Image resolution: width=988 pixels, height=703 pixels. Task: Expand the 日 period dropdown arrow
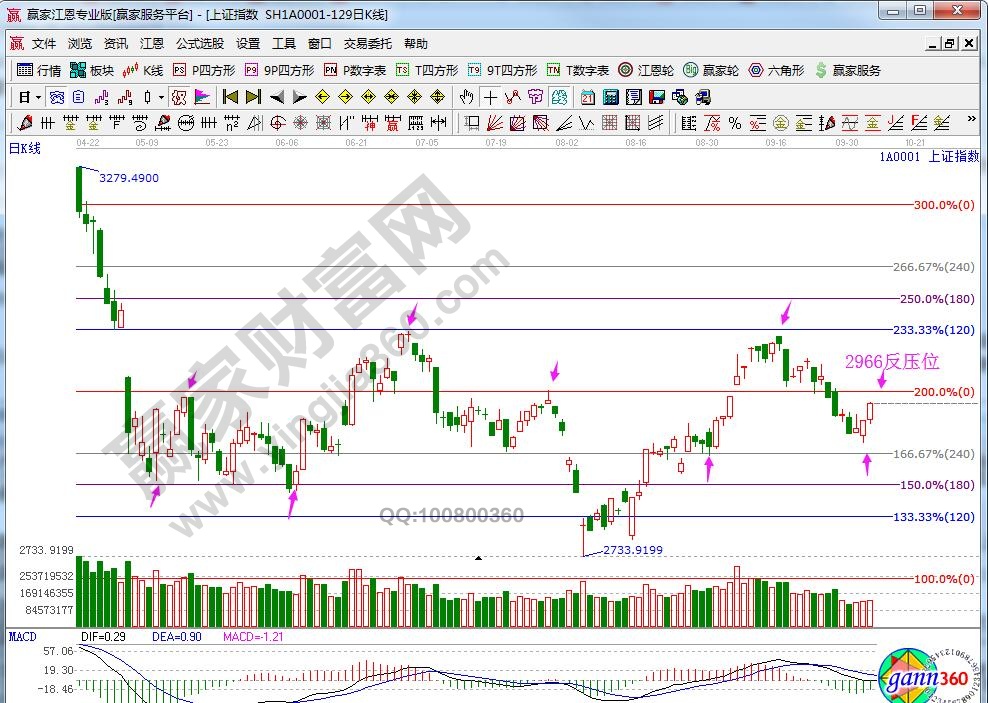pos(38,97)
